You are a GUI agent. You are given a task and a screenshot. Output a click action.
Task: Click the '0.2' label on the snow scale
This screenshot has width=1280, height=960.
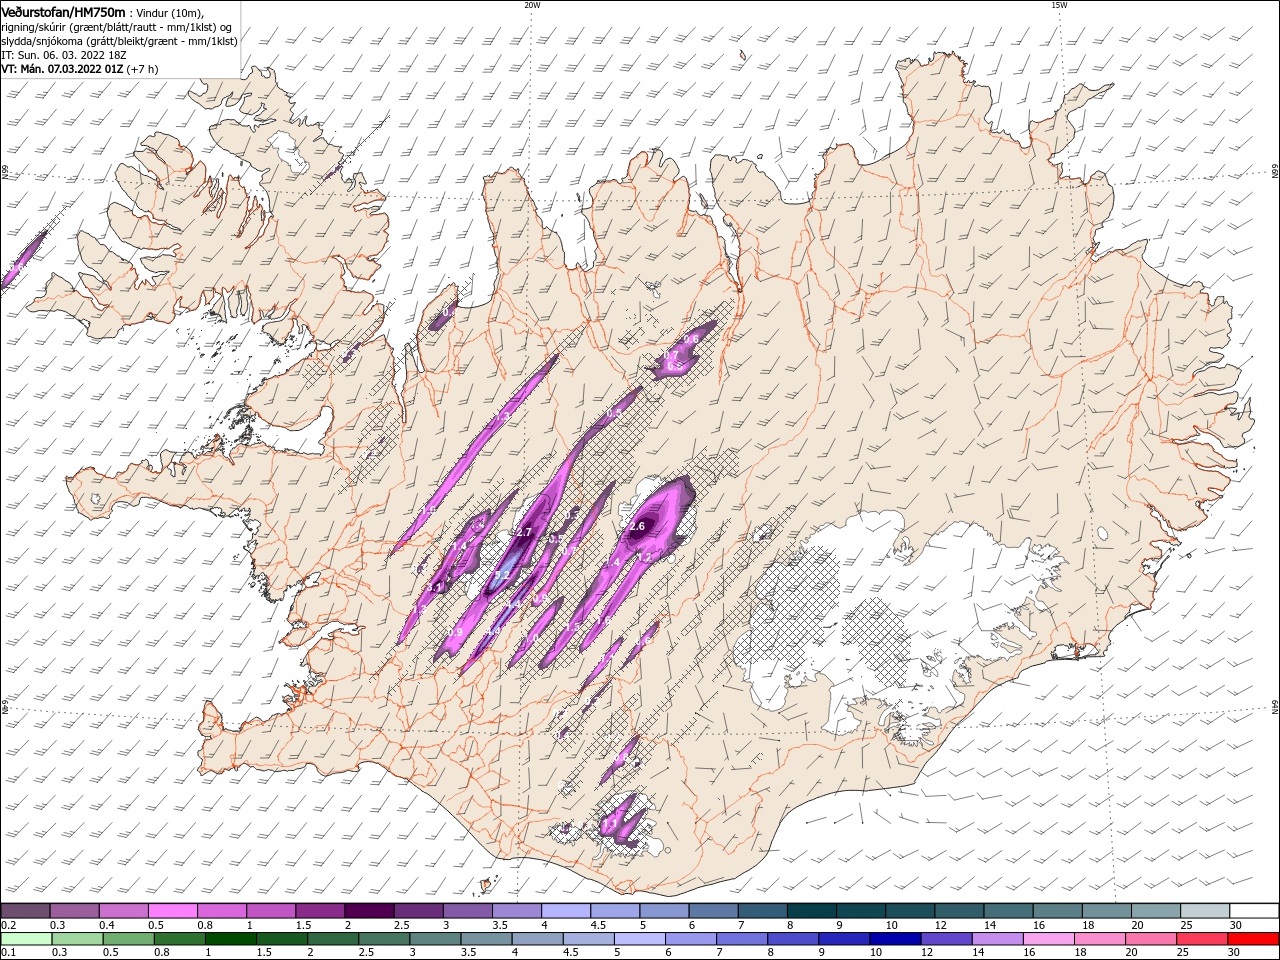(8, 925)
